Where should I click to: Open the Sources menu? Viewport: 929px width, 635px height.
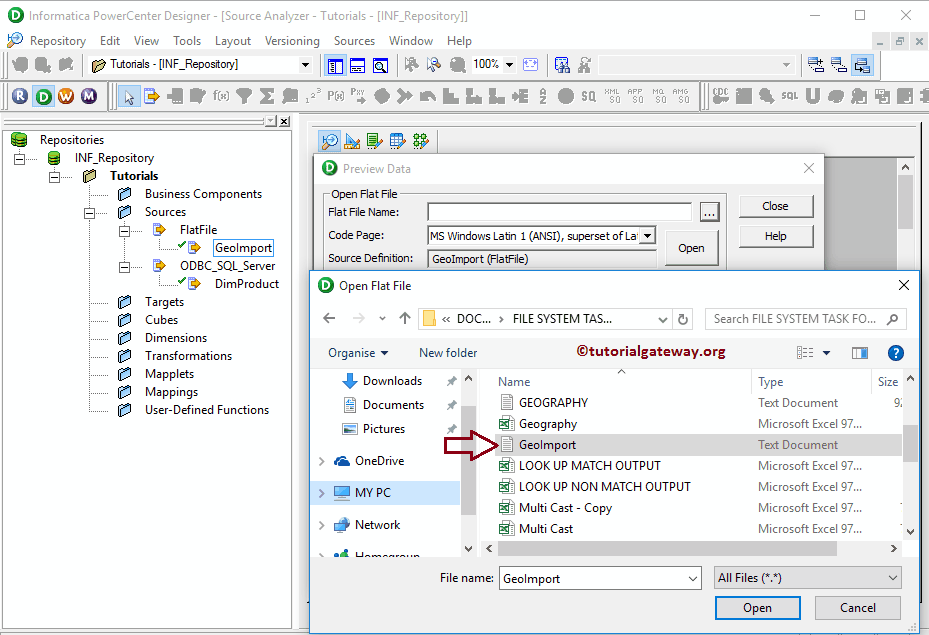[x=354, y=41]
